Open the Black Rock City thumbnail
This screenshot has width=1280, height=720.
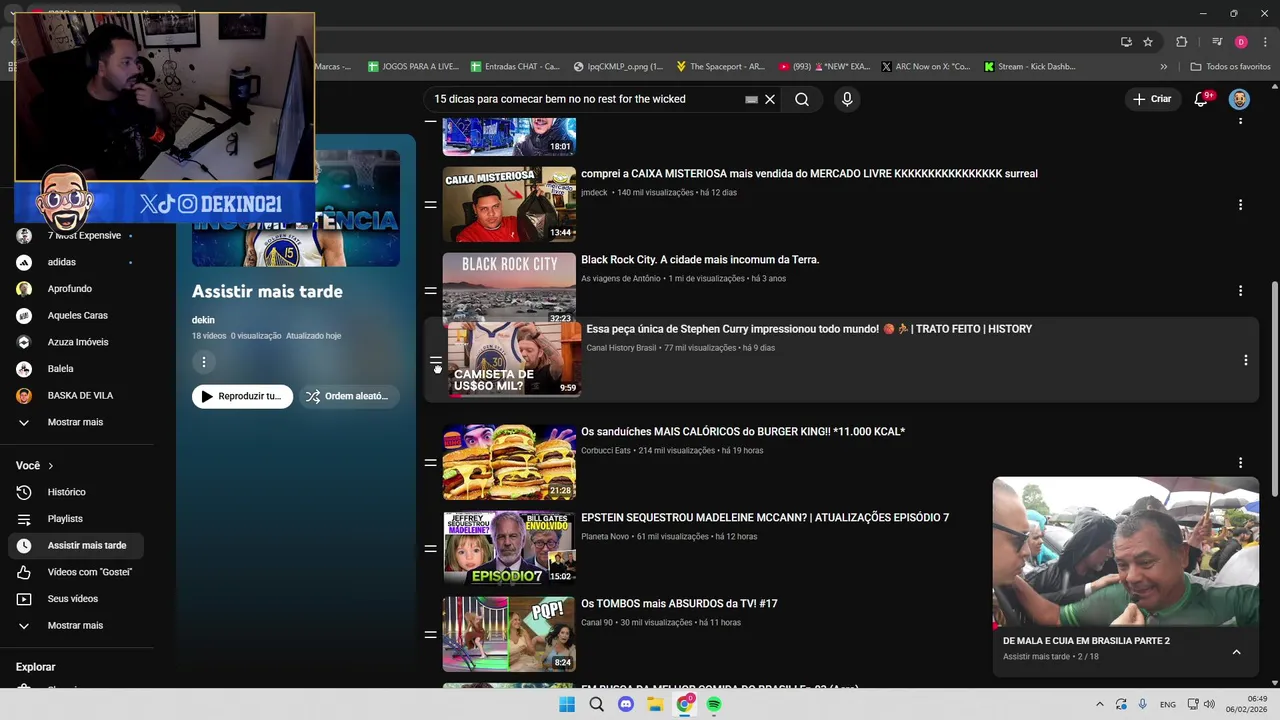[509, 289]
